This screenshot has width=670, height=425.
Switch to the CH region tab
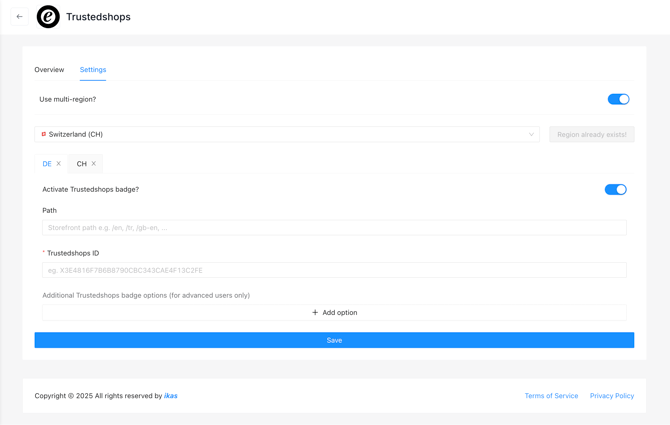point(82,164)
